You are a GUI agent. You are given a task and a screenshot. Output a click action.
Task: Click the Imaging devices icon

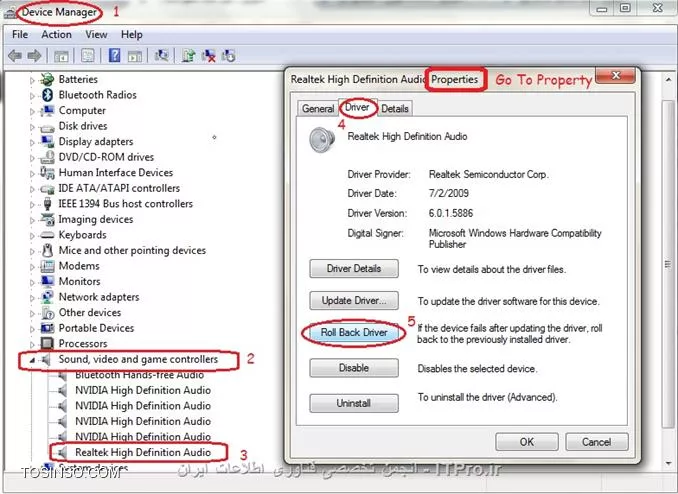click(x=47, y=219)
